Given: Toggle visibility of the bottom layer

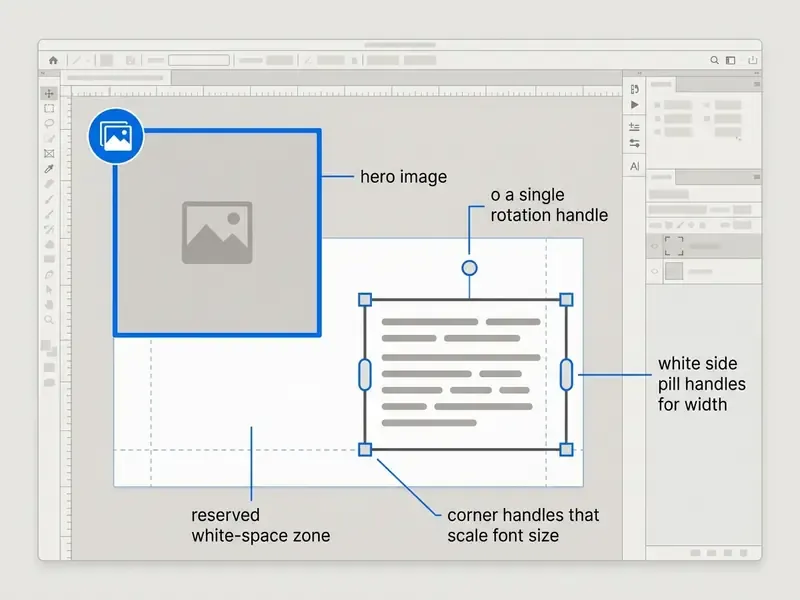Looking at the screenshot, I should 655,271.
